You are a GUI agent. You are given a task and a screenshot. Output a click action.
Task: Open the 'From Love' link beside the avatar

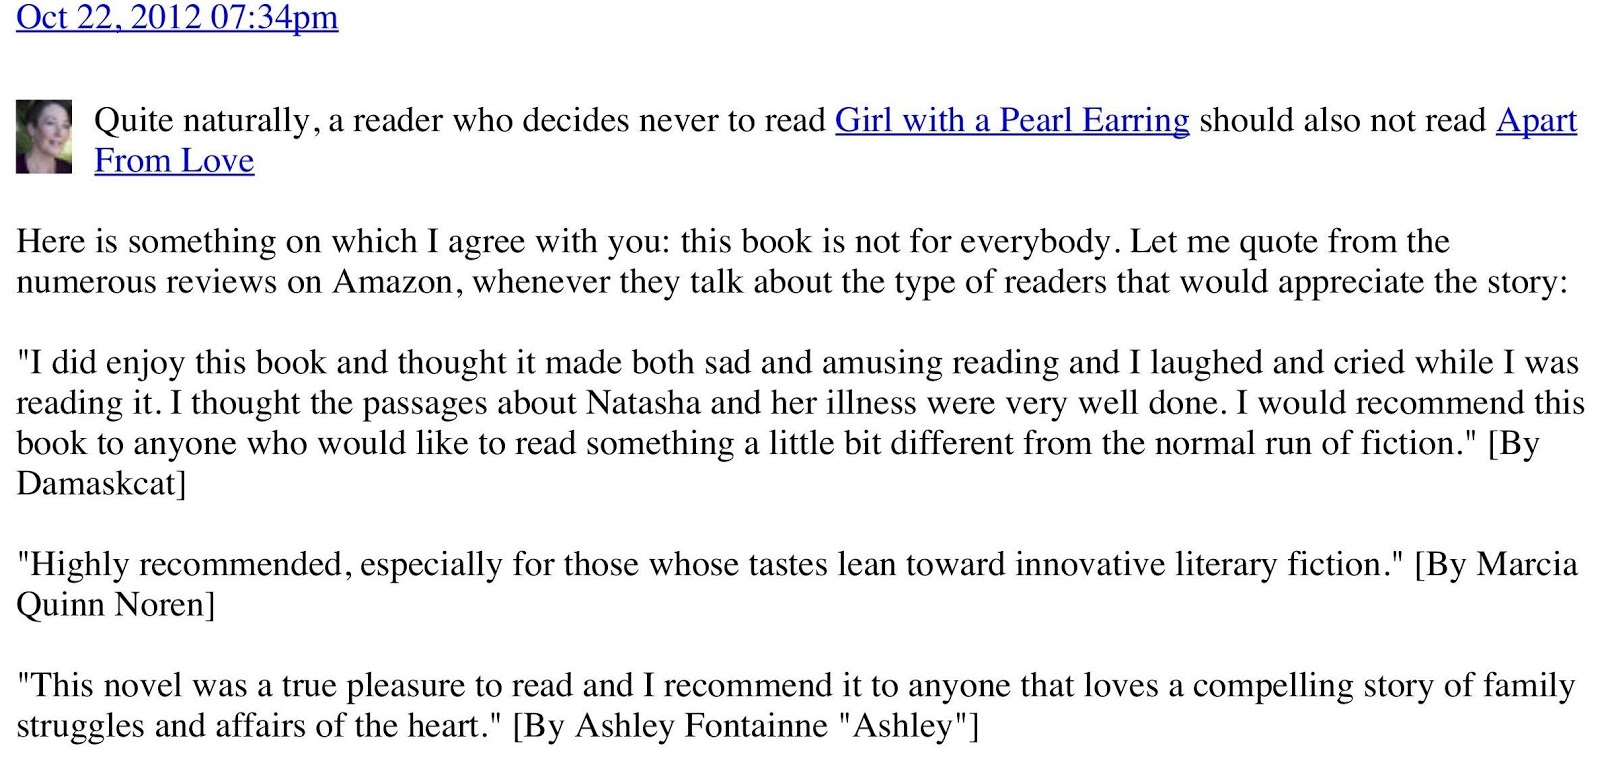tap(174, 161)
